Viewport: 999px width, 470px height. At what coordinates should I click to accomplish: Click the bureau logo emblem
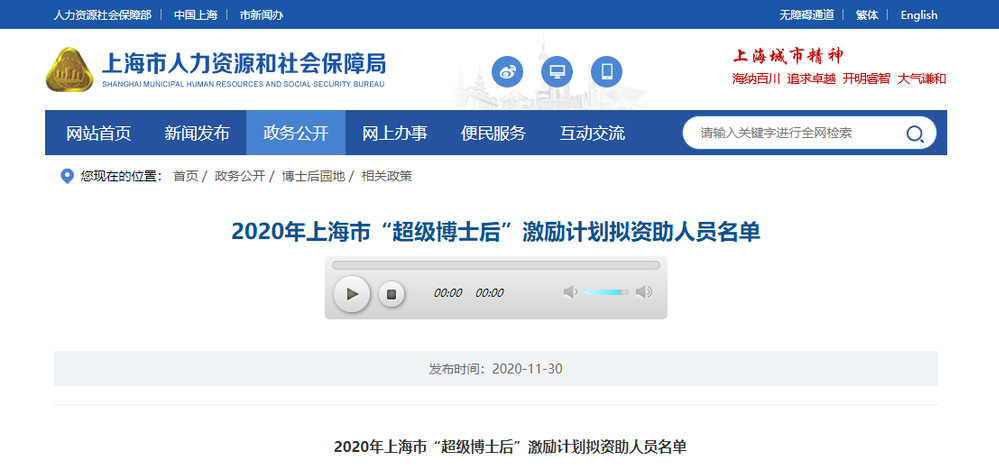(70, 69)
